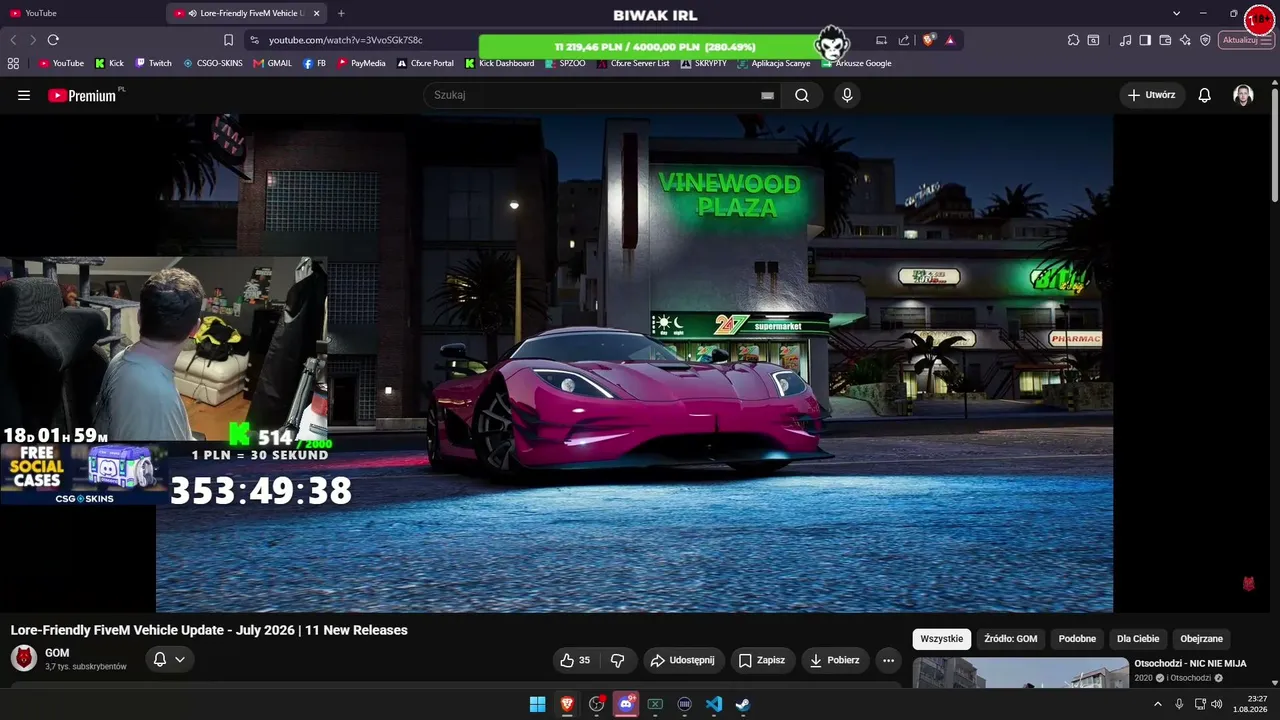Open Brave Wallet
The width and height of the screenshot is (1280, 720).
pyautogui.click(x=1165, y=40)
